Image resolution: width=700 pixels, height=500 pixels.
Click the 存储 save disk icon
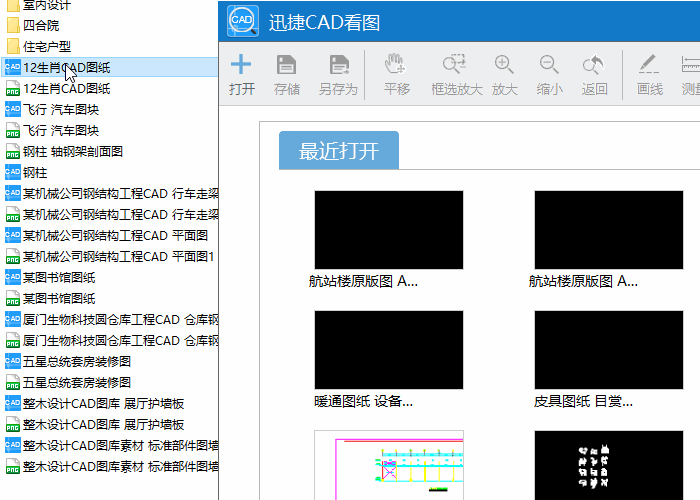coord(286,64)
